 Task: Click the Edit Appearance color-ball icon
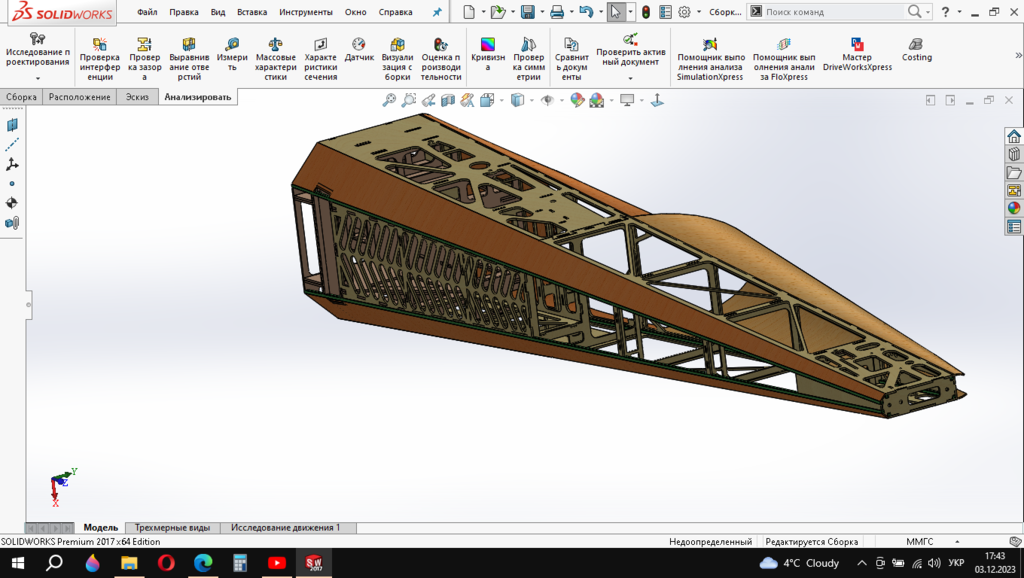(577, 100)
